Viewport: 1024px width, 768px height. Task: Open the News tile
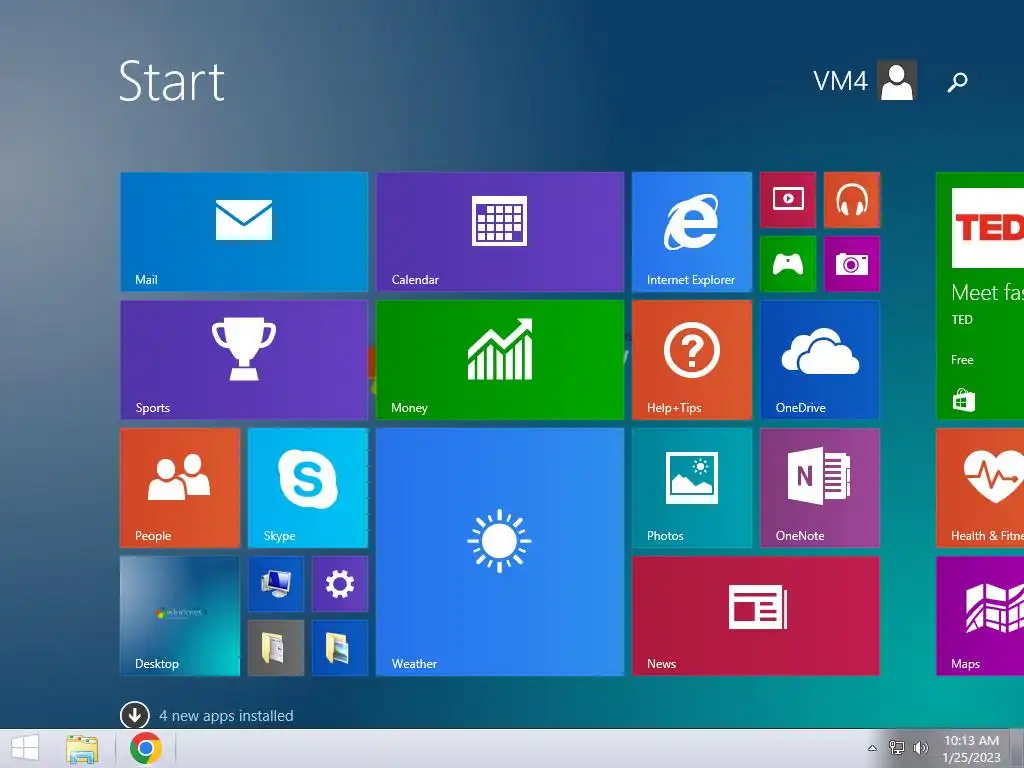point(756,616)
